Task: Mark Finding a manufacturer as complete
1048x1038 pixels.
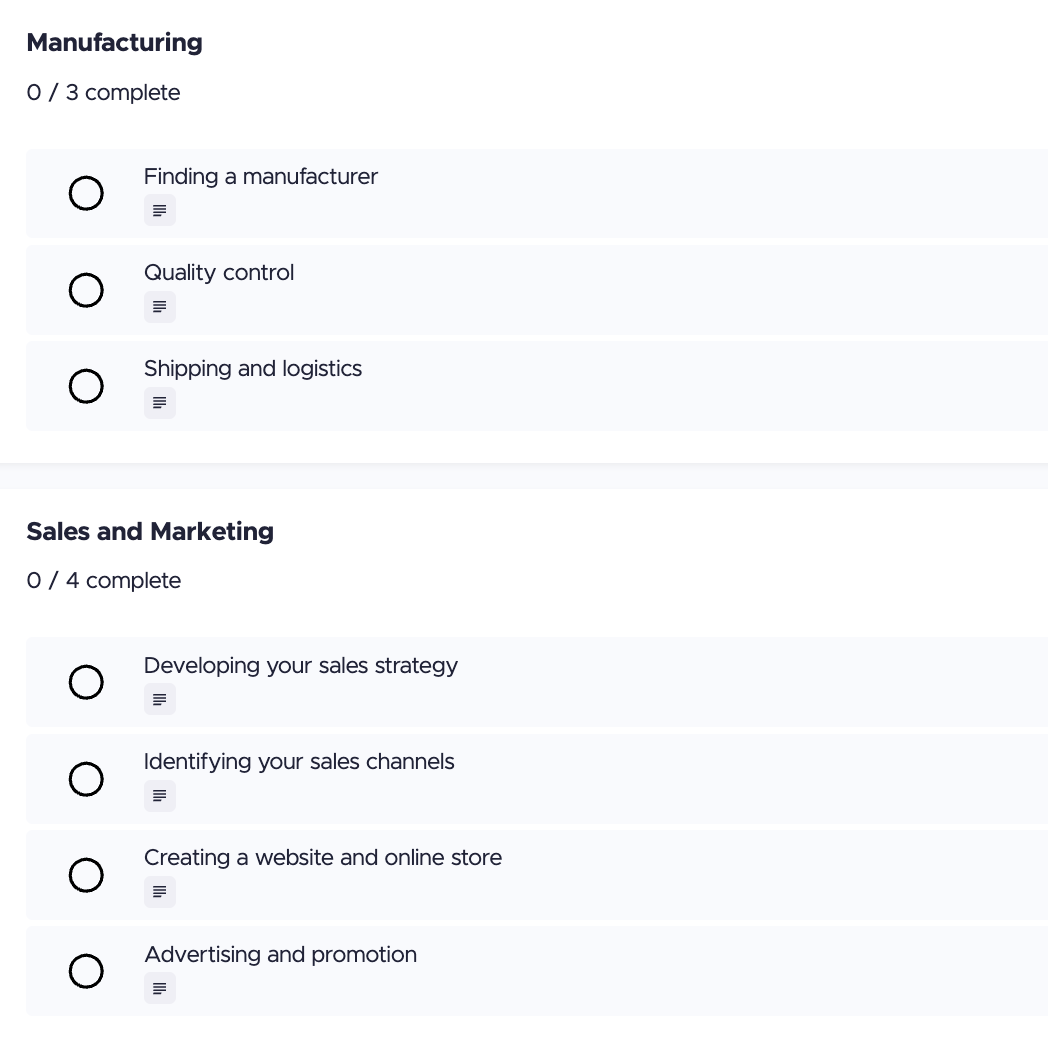Action: (86, 194)
